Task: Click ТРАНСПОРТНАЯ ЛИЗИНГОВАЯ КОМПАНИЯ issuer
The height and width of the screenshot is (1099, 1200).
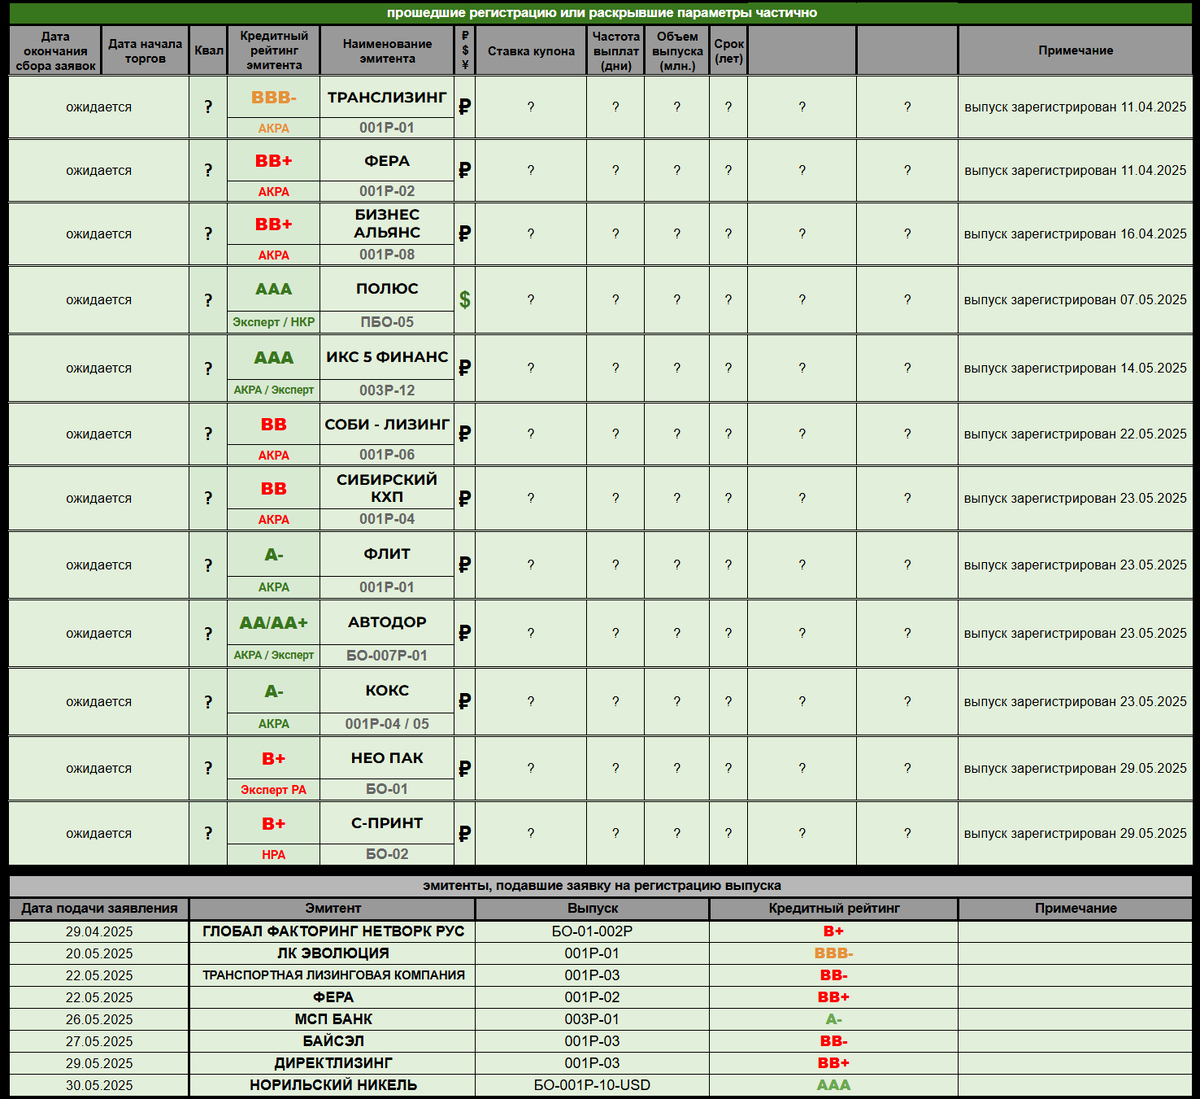Action: (x=333, y=975)
